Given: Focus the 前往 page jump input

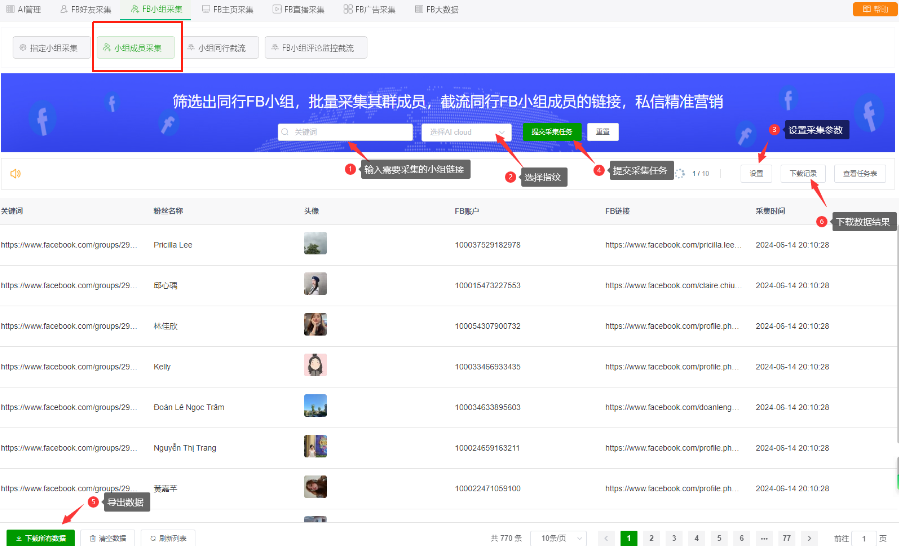Looking at the screenshot, I should [863, 538].
